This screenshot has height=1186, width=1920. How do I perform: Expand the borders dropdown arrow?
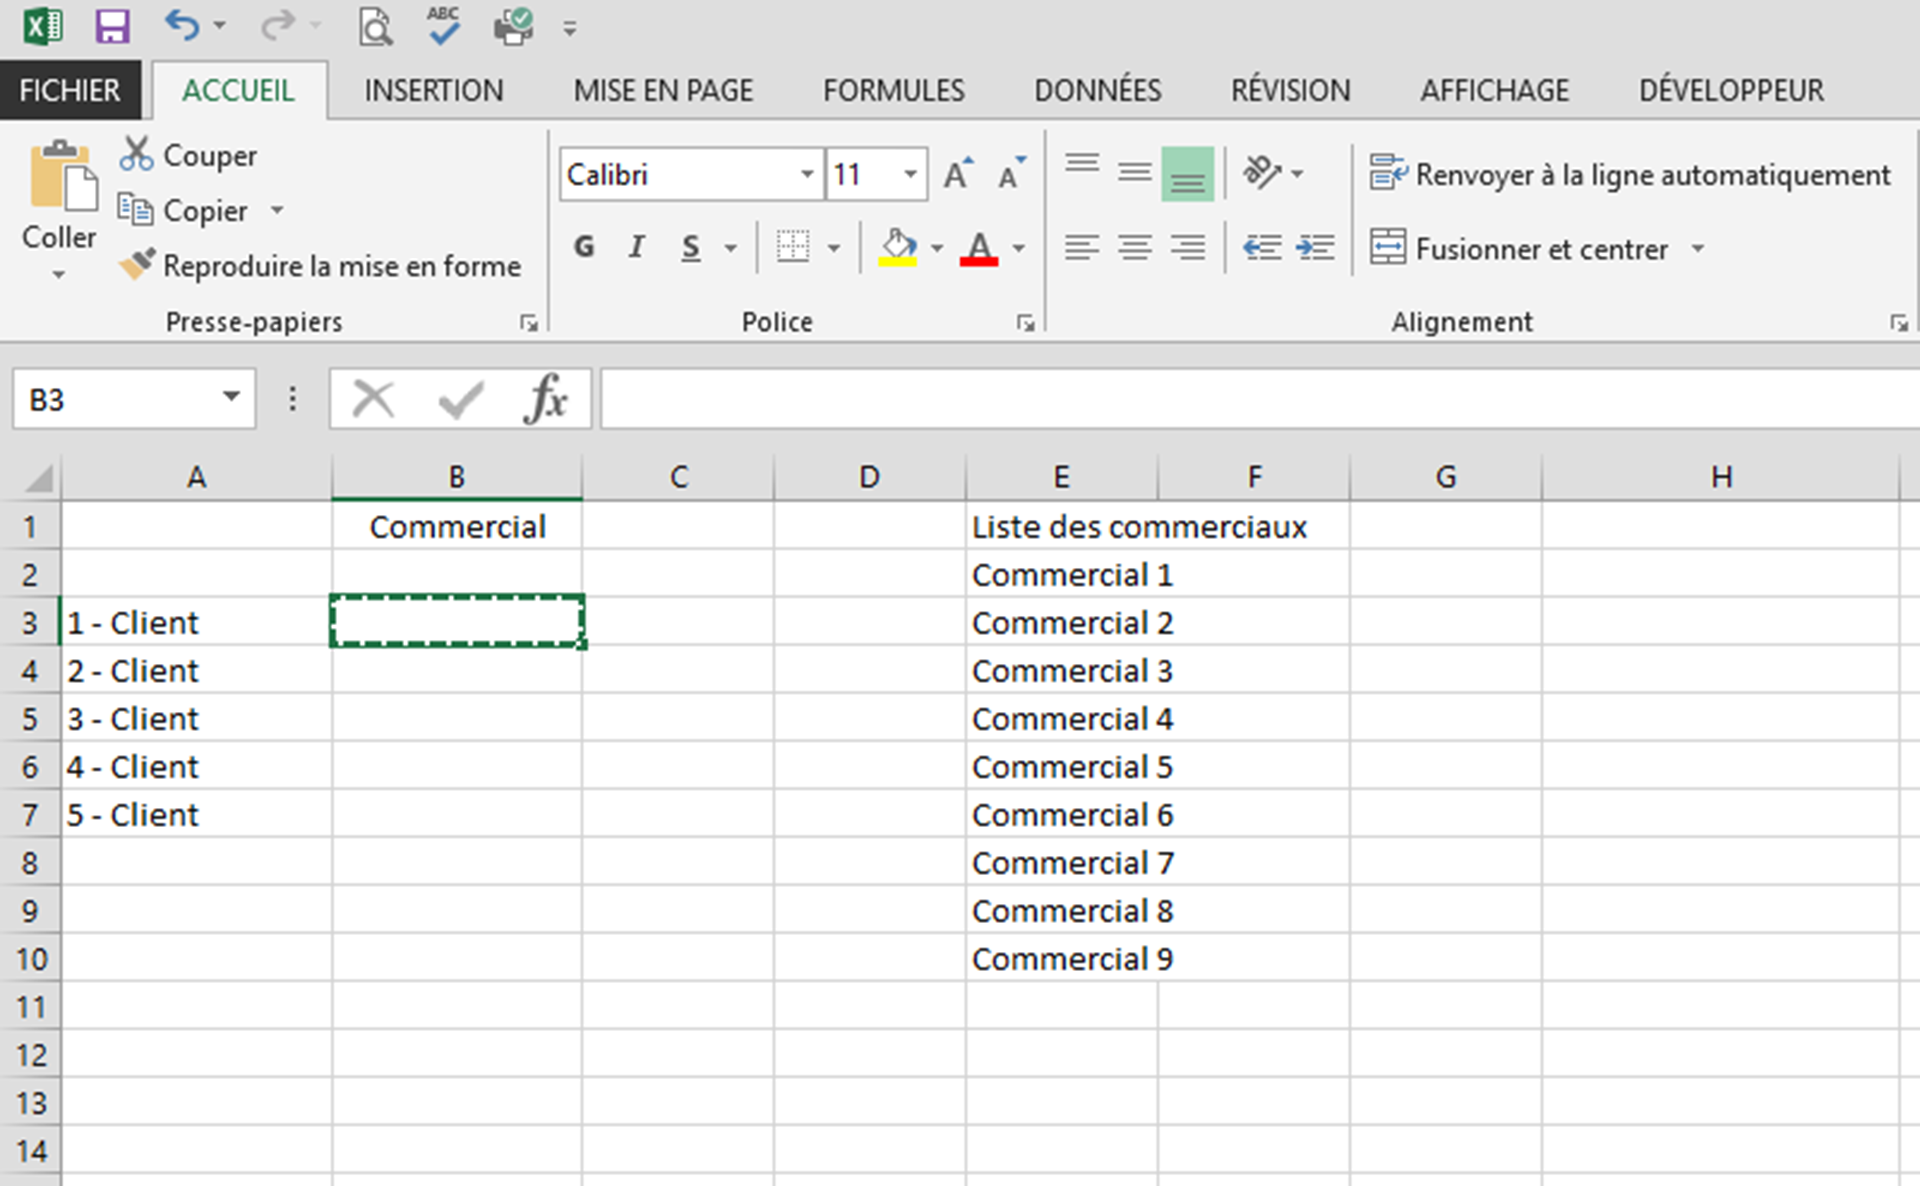coord(834,248)
